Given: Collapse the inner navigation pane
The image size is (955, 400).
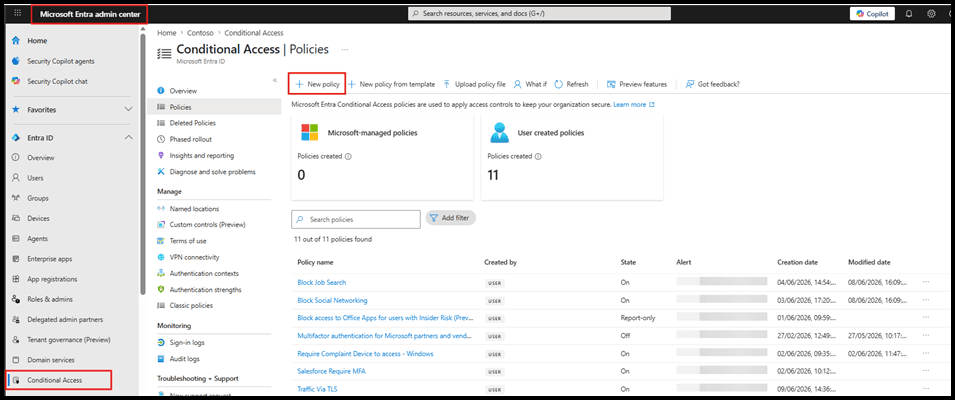Looking at the screenshot, I should [x=275, y=80].
